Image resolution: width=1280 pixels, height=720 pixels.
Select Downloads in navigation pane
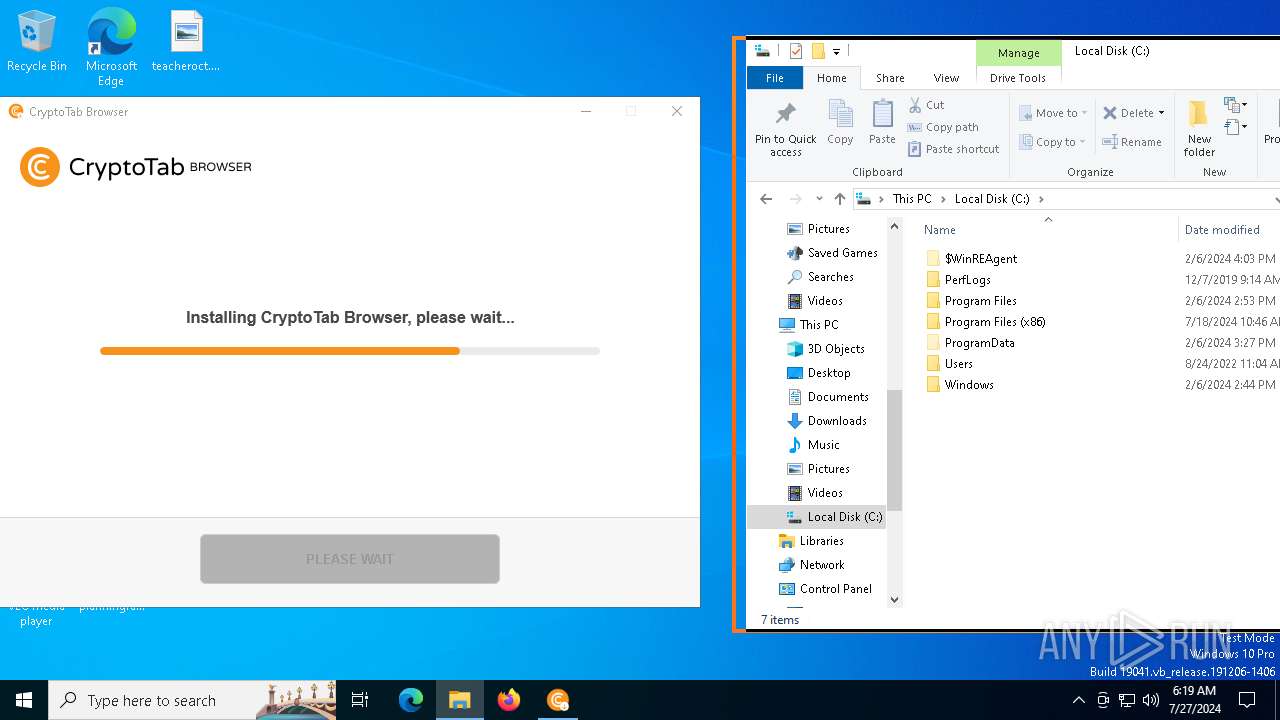836,421
